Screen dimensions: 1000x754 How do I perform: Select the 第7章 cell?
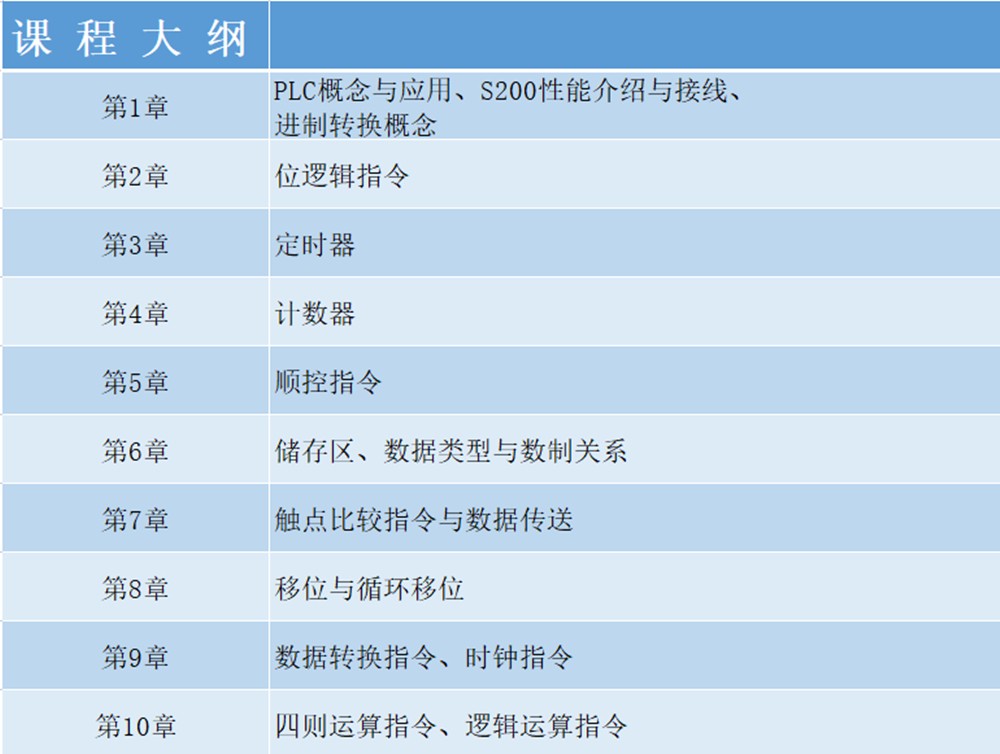tap(135, 519)
